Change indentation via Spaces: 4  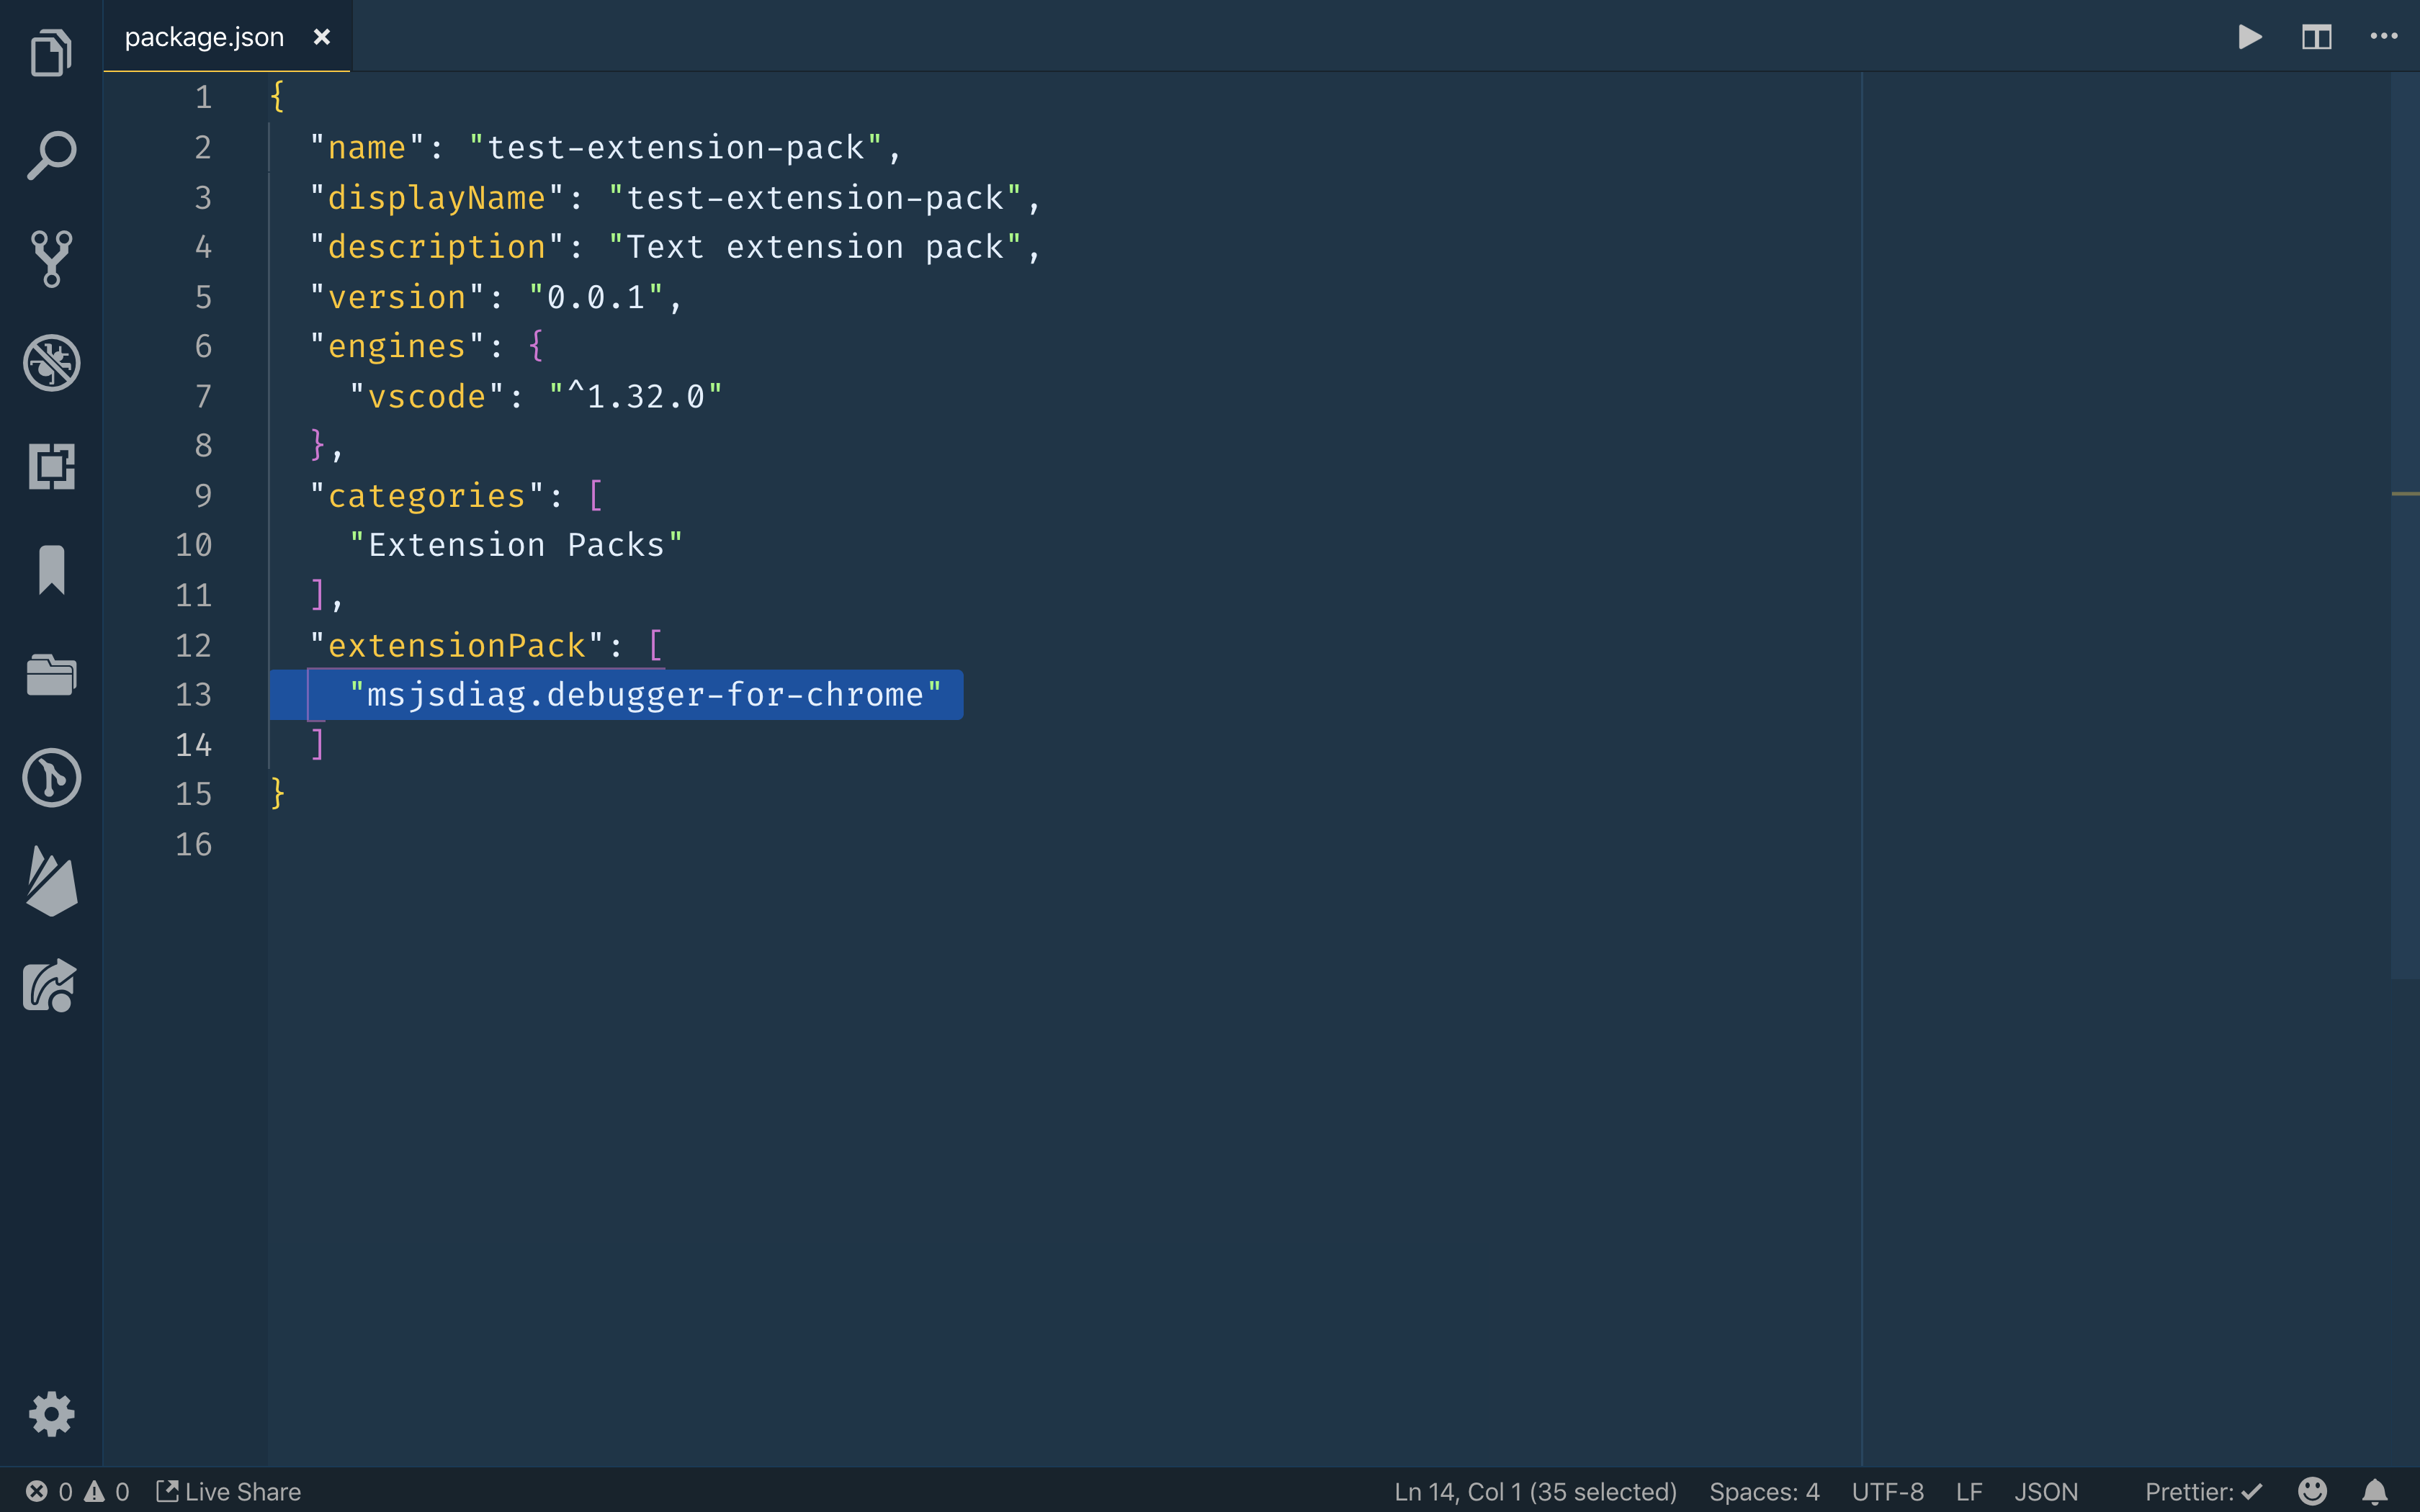[1764, 1492]
